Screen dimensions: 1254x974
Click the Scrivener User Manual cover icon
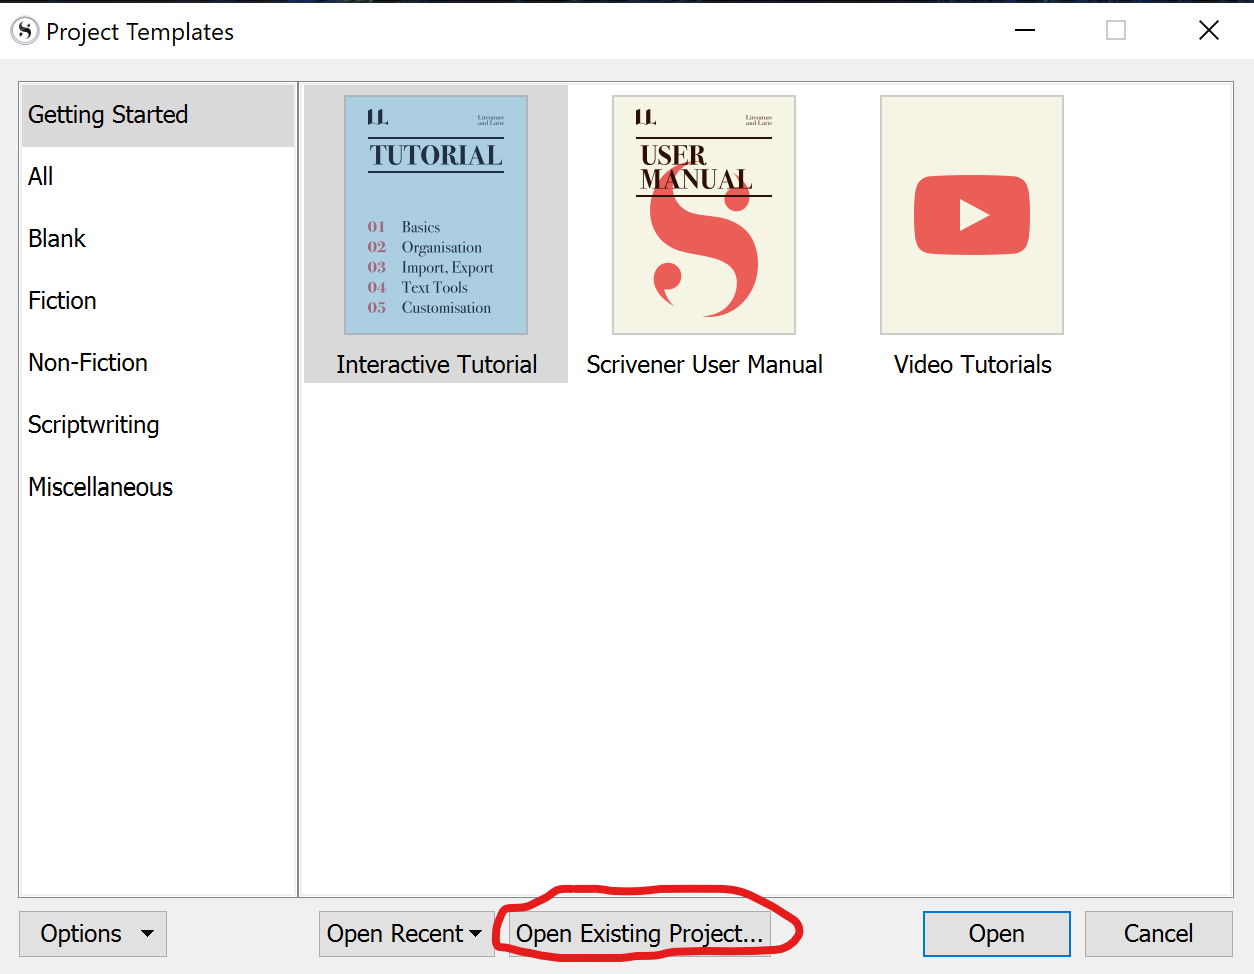coord(703,215)
